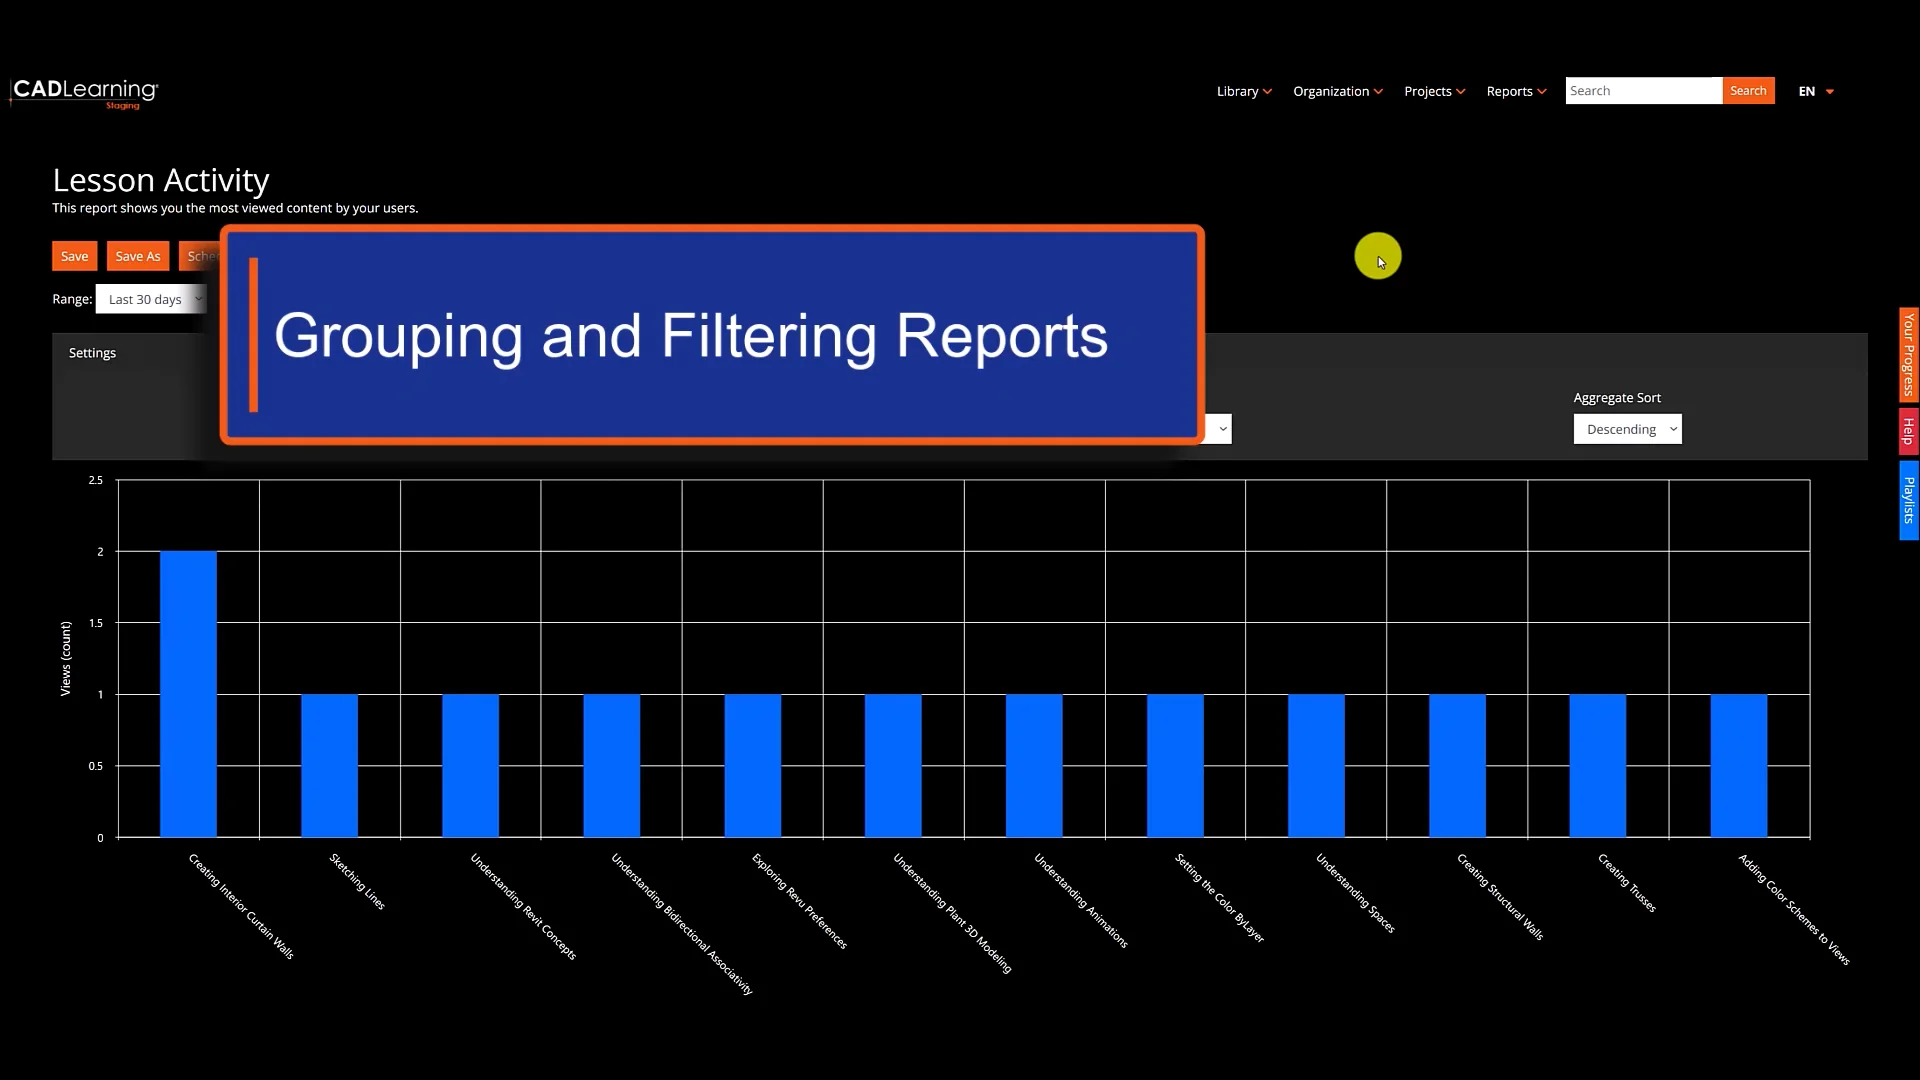Click the Understanding Spaces bar
Image resolution: width=1920 pixels, height=1080 pixels.
pos(1316,766)
